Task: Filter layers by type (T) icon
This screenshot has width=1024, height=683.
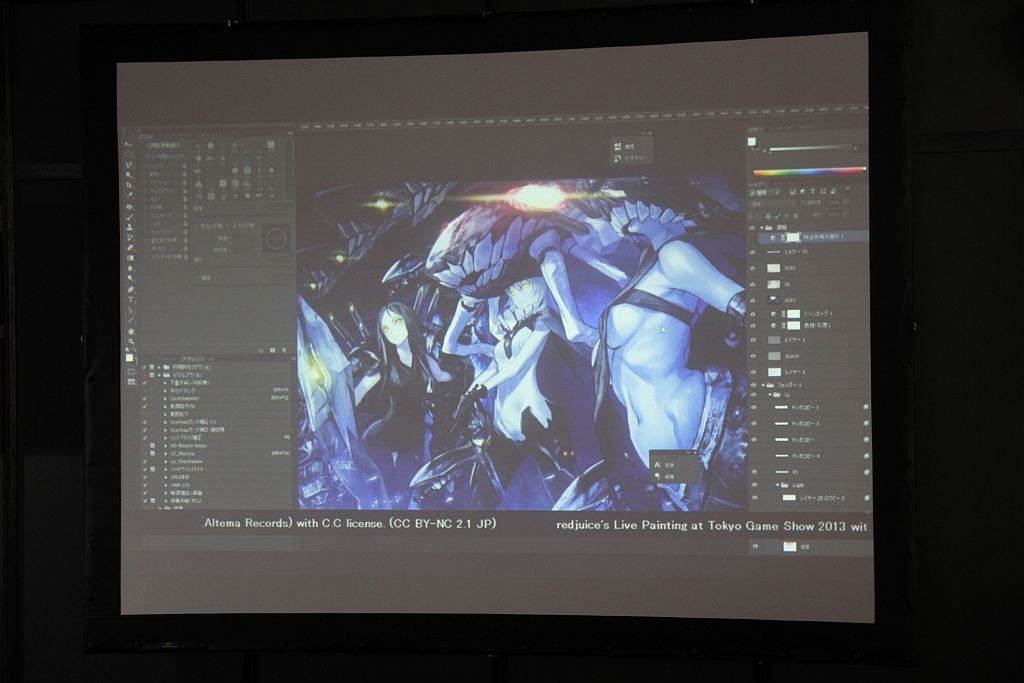Action: [812, 191]
